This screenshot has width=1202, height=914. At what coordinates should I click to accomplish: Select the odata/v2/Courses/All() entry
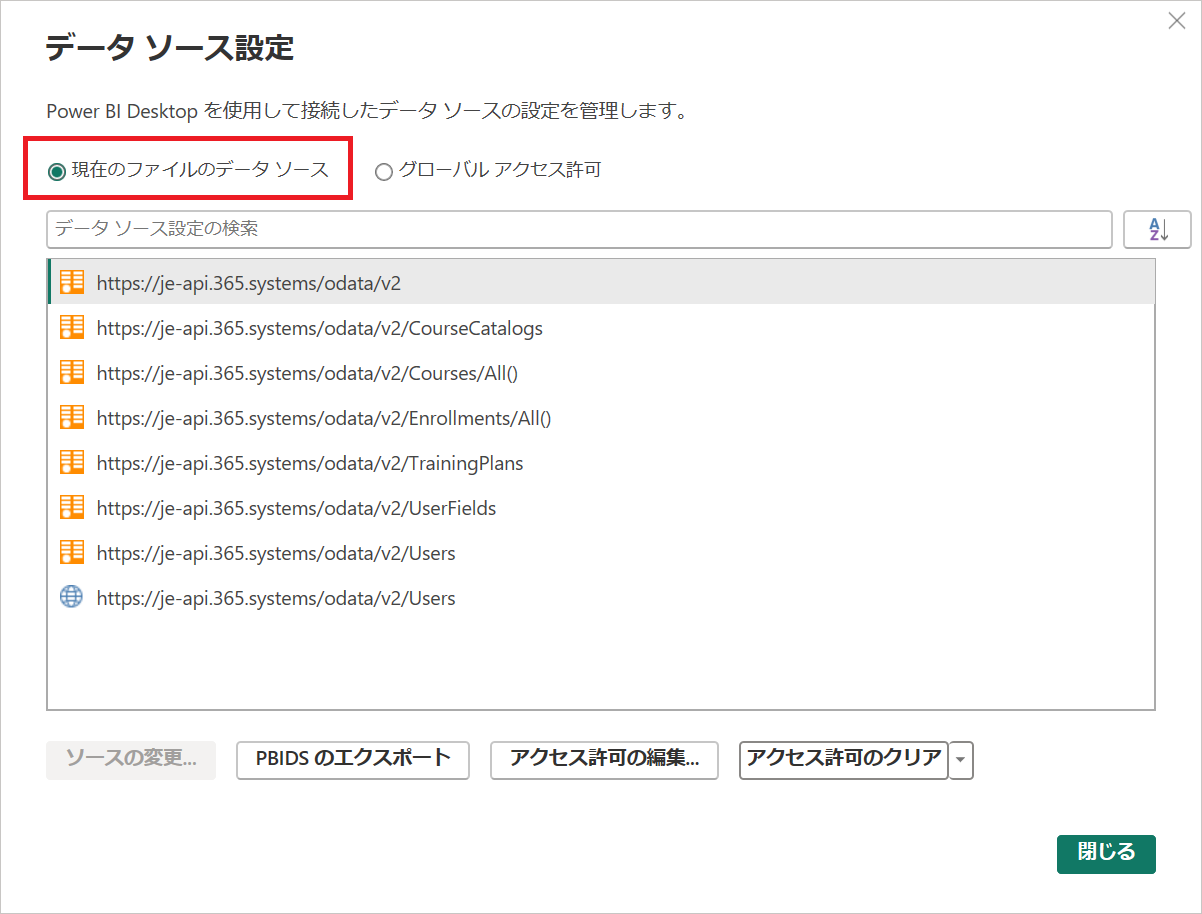(601, 372)
